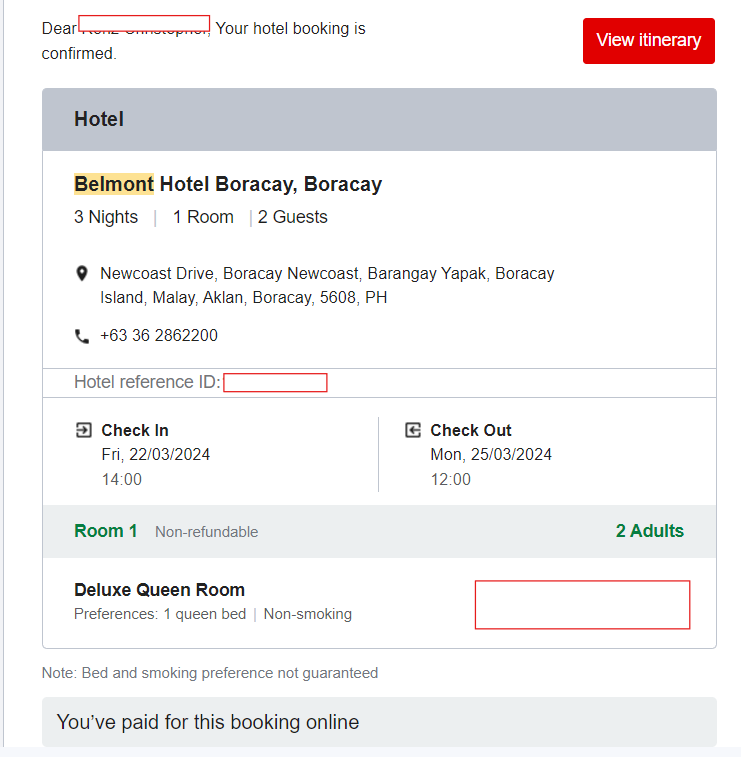Click the highlighted word Belmont
Image resolution: width=741 pixels, height=757 pixels.
(114, 185)
